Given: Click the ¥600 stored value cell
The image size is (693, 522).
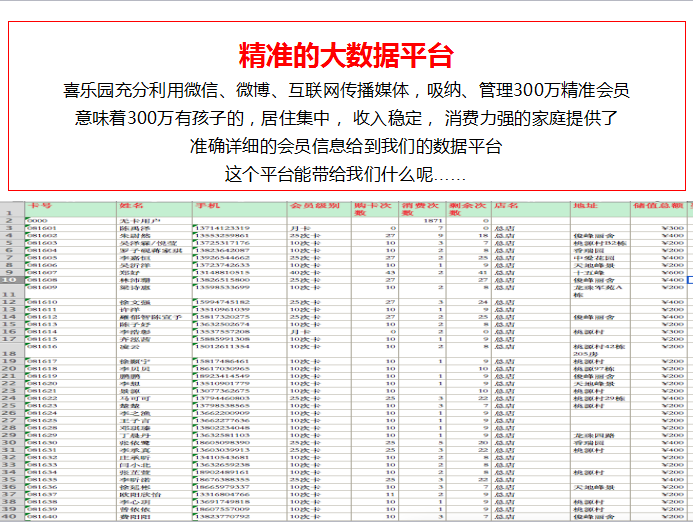Looking at the screenshot, I should click(x=659, y=272).
